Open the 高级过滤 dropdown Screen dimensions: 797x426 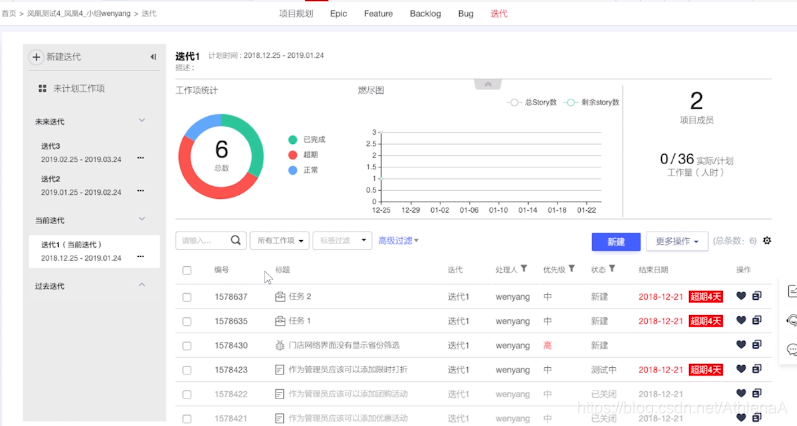pyautogui.click(x=398, y=240)
